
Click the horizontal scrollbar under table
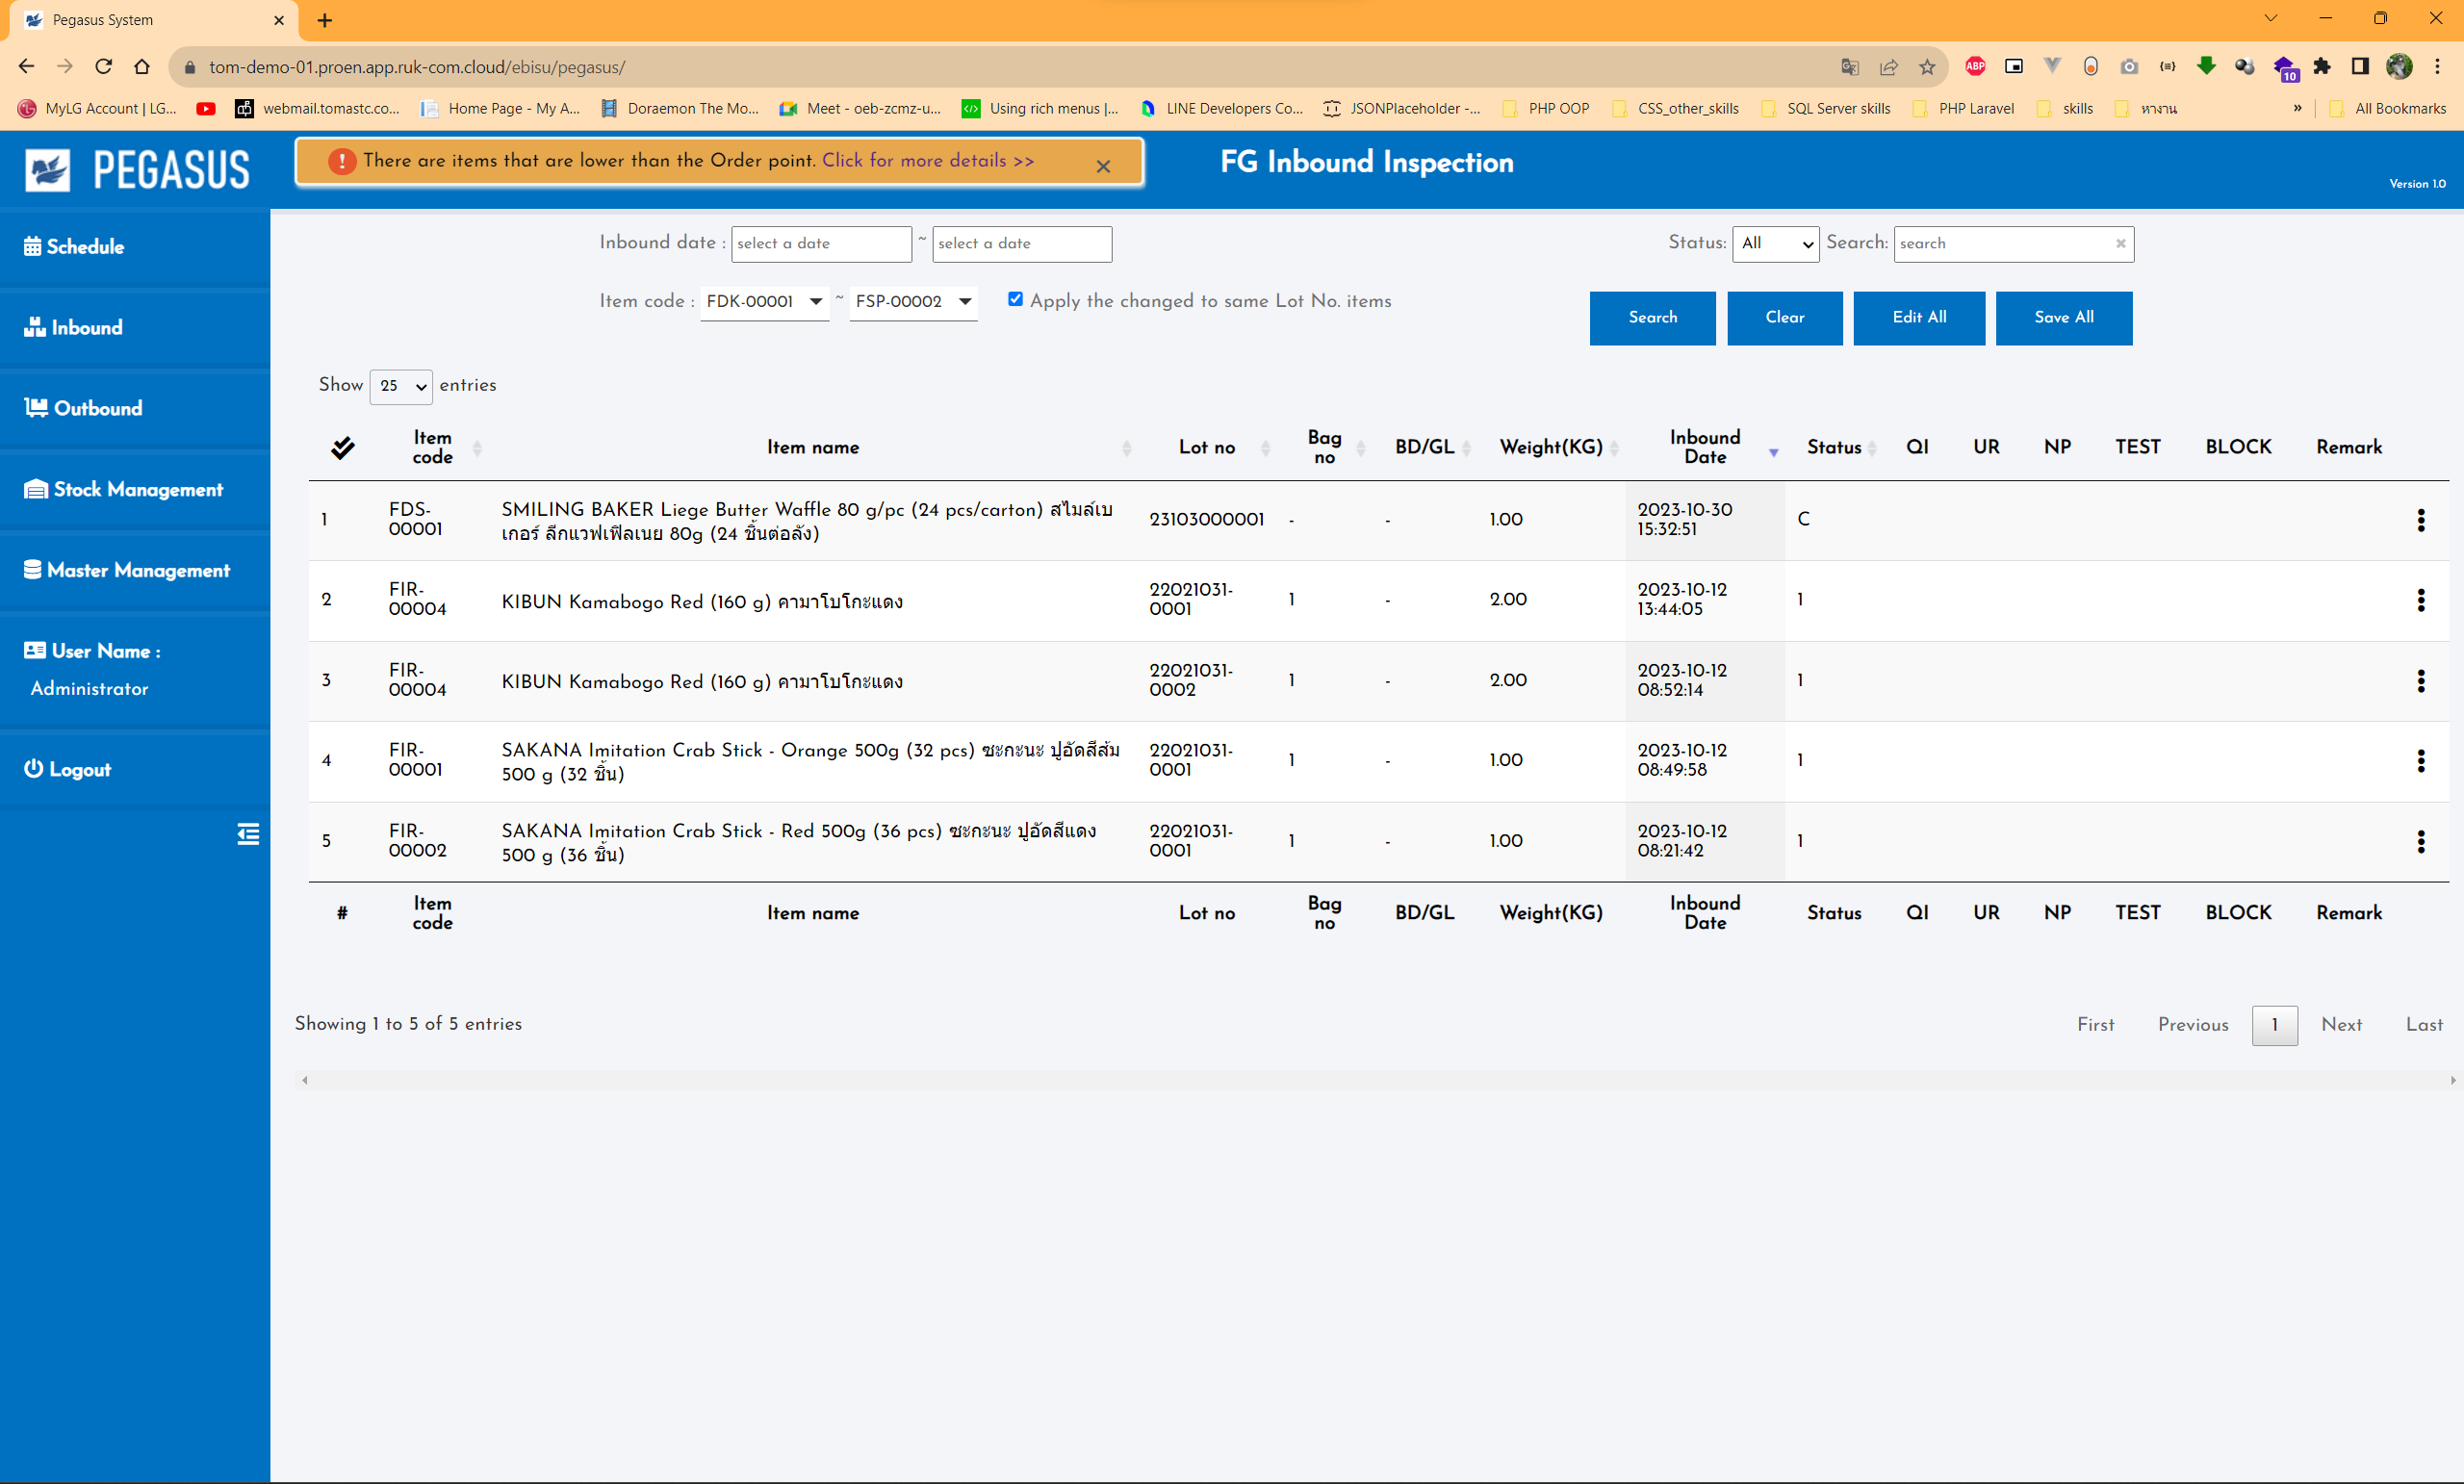1378,1080
